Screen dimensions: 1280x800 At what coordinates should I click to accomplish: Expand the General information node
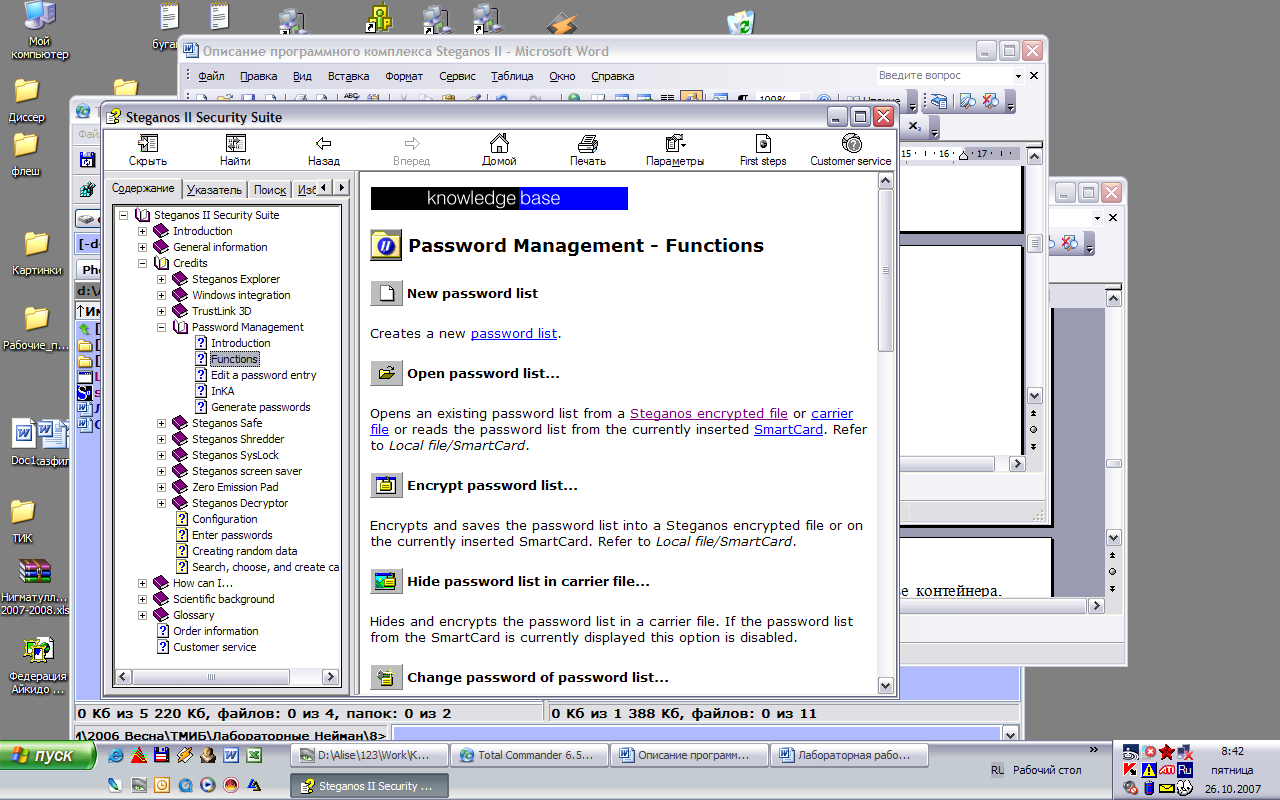143,247
